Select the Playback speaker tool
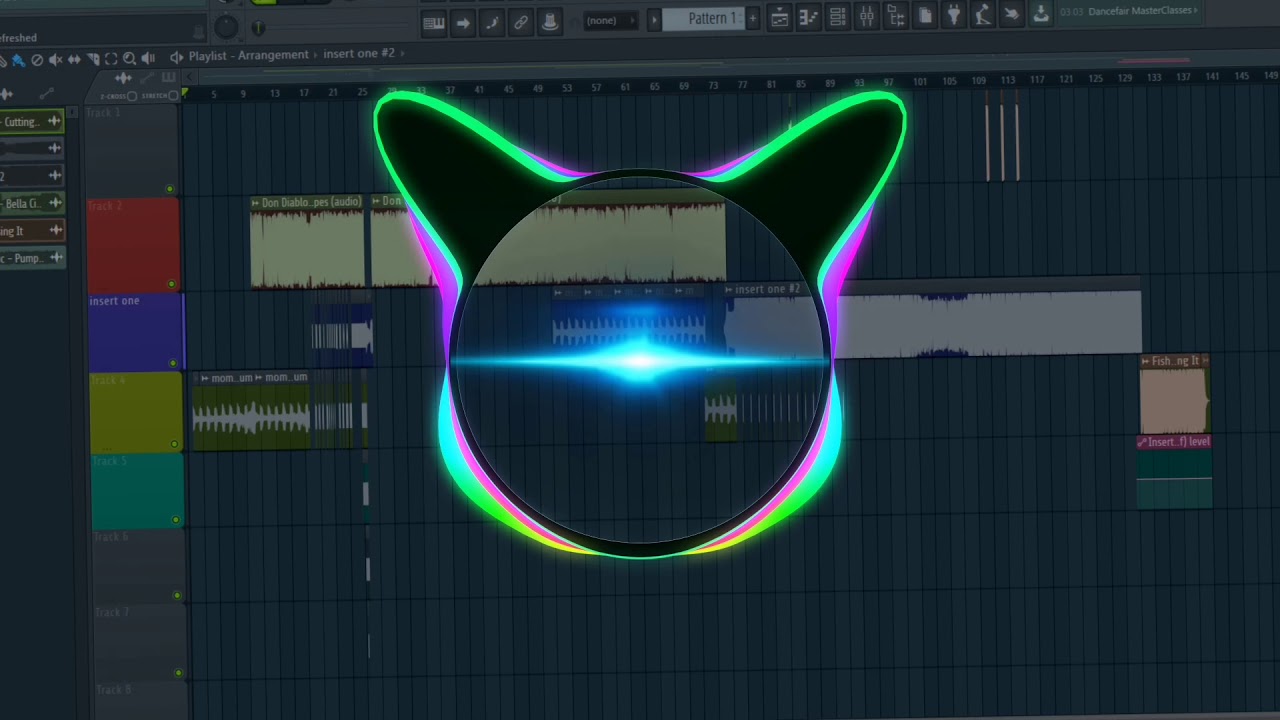 (x=148, y=58)
